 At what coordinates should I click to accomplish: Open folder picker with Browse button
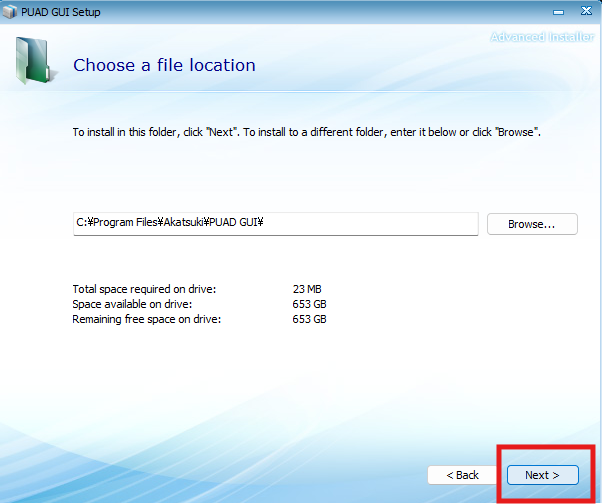[532, 224]
